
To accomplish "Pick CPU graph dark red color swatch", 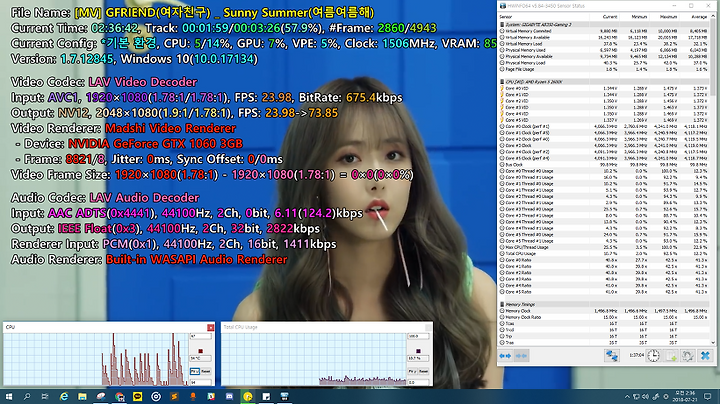I will point(200,351).
